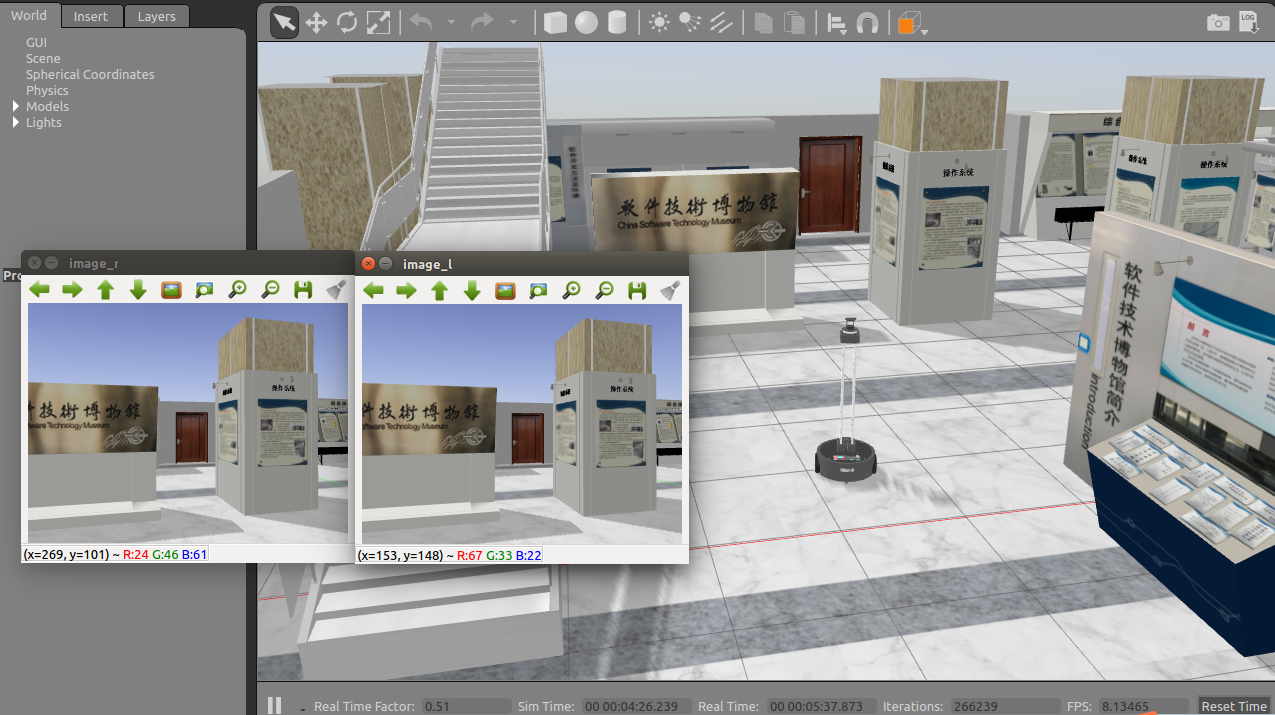Select Spherical Coordinates tree item
Viewport: 1275px width, 715px height.
[90, 74]
